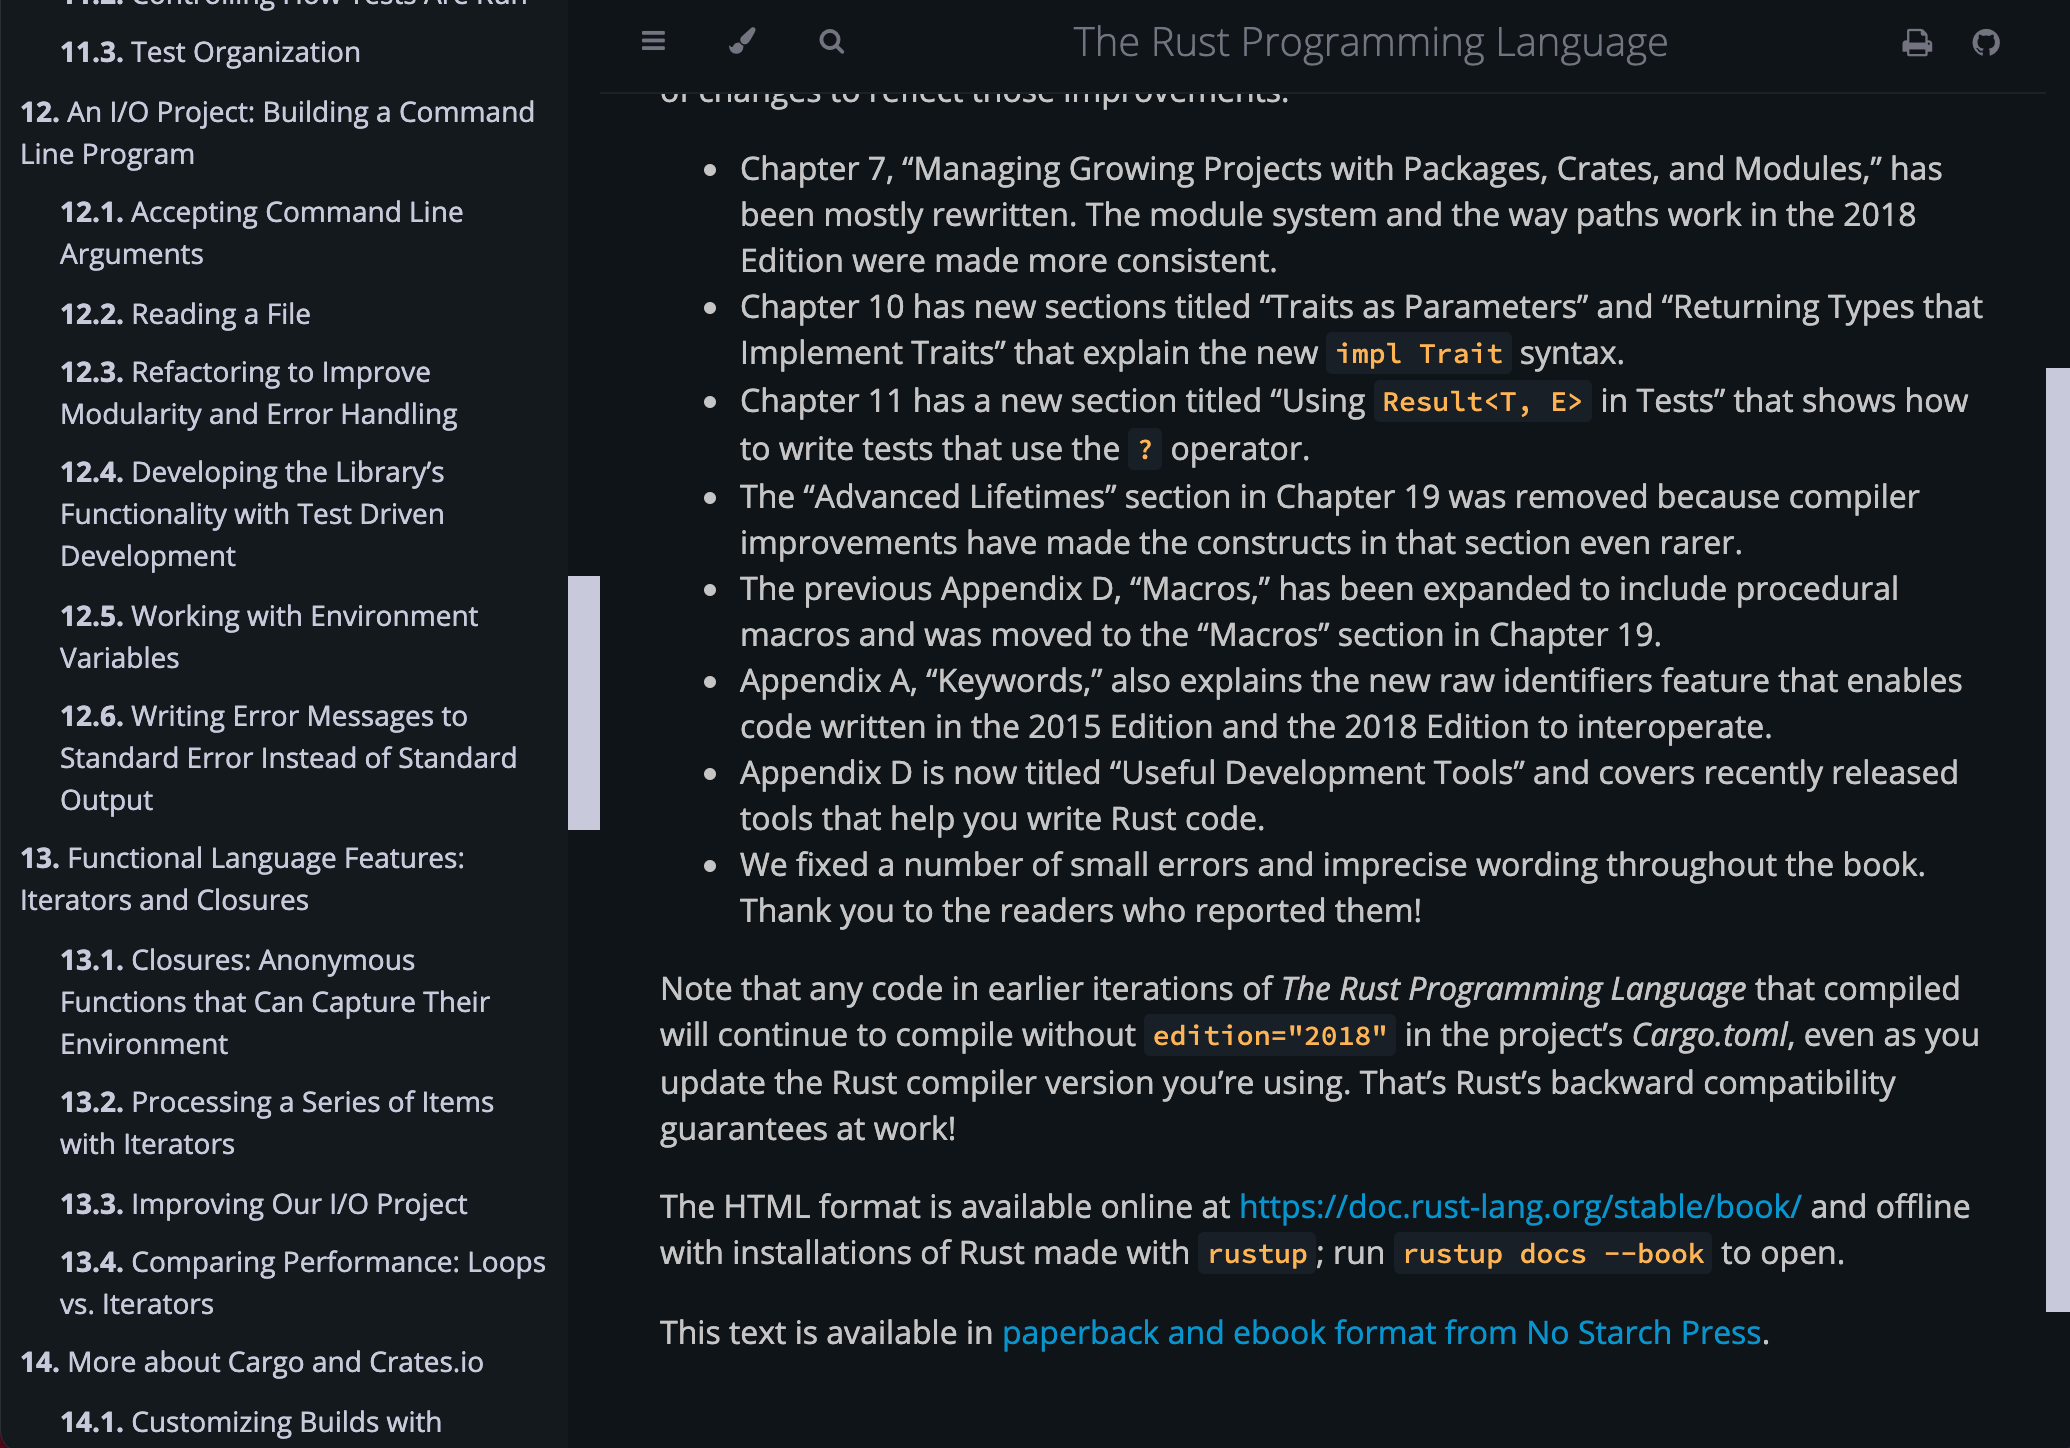
Task: Open the No Starch Press ebook link
Action: tap(1382, 1332)
